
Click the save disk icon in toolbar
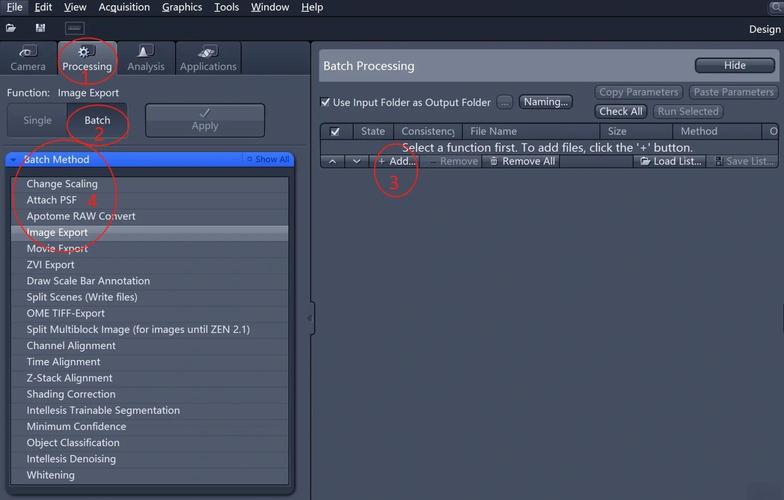(40, 28)
